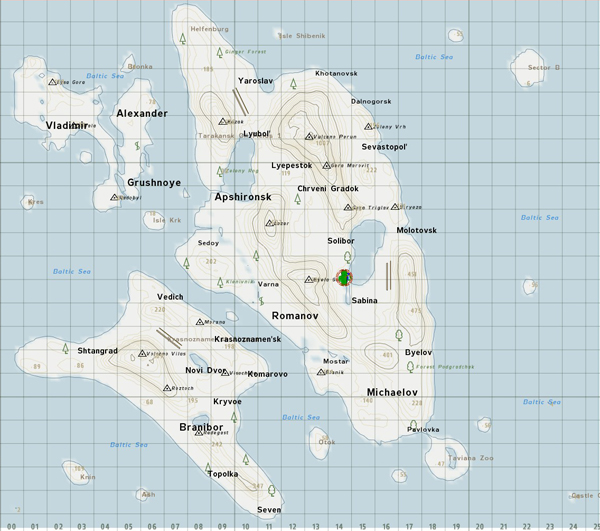Click the Taviana Zoo island label
The width and height of the screenshot is (600, 531).
pos(470,458)
